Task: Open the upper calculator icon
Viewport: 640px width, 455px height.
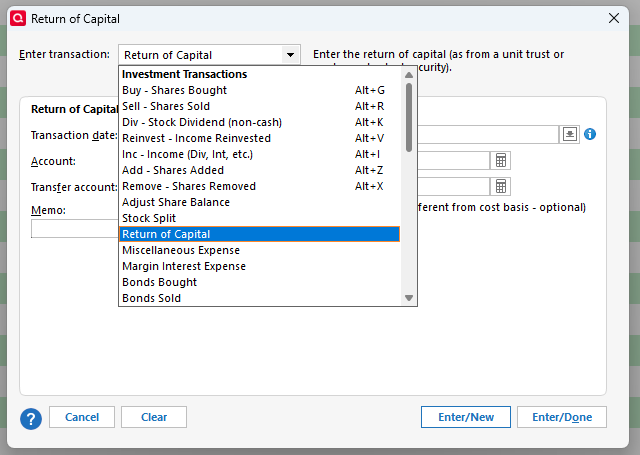Action: [501, 160]
